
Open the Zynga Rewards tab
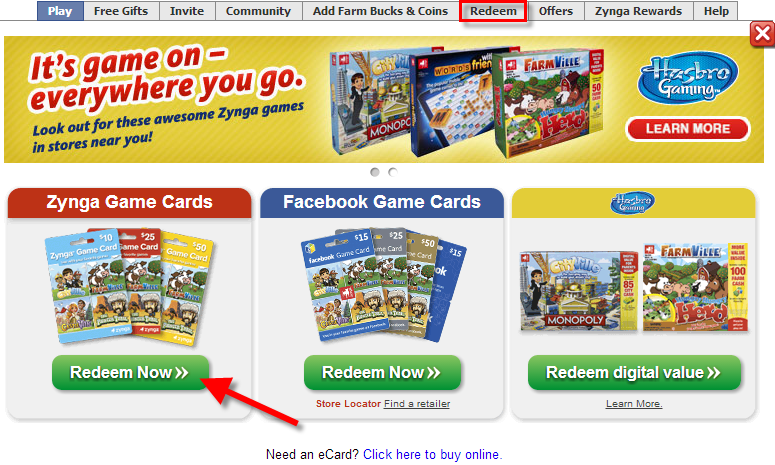coord(638,11)
